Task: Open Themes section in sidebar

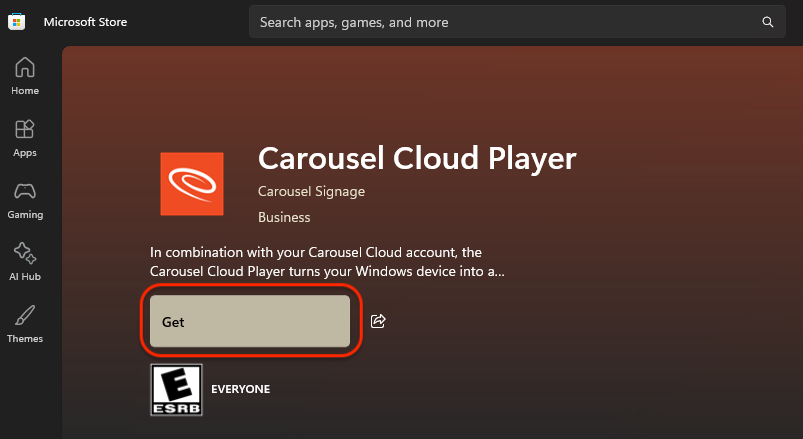Action: [25, 324]
